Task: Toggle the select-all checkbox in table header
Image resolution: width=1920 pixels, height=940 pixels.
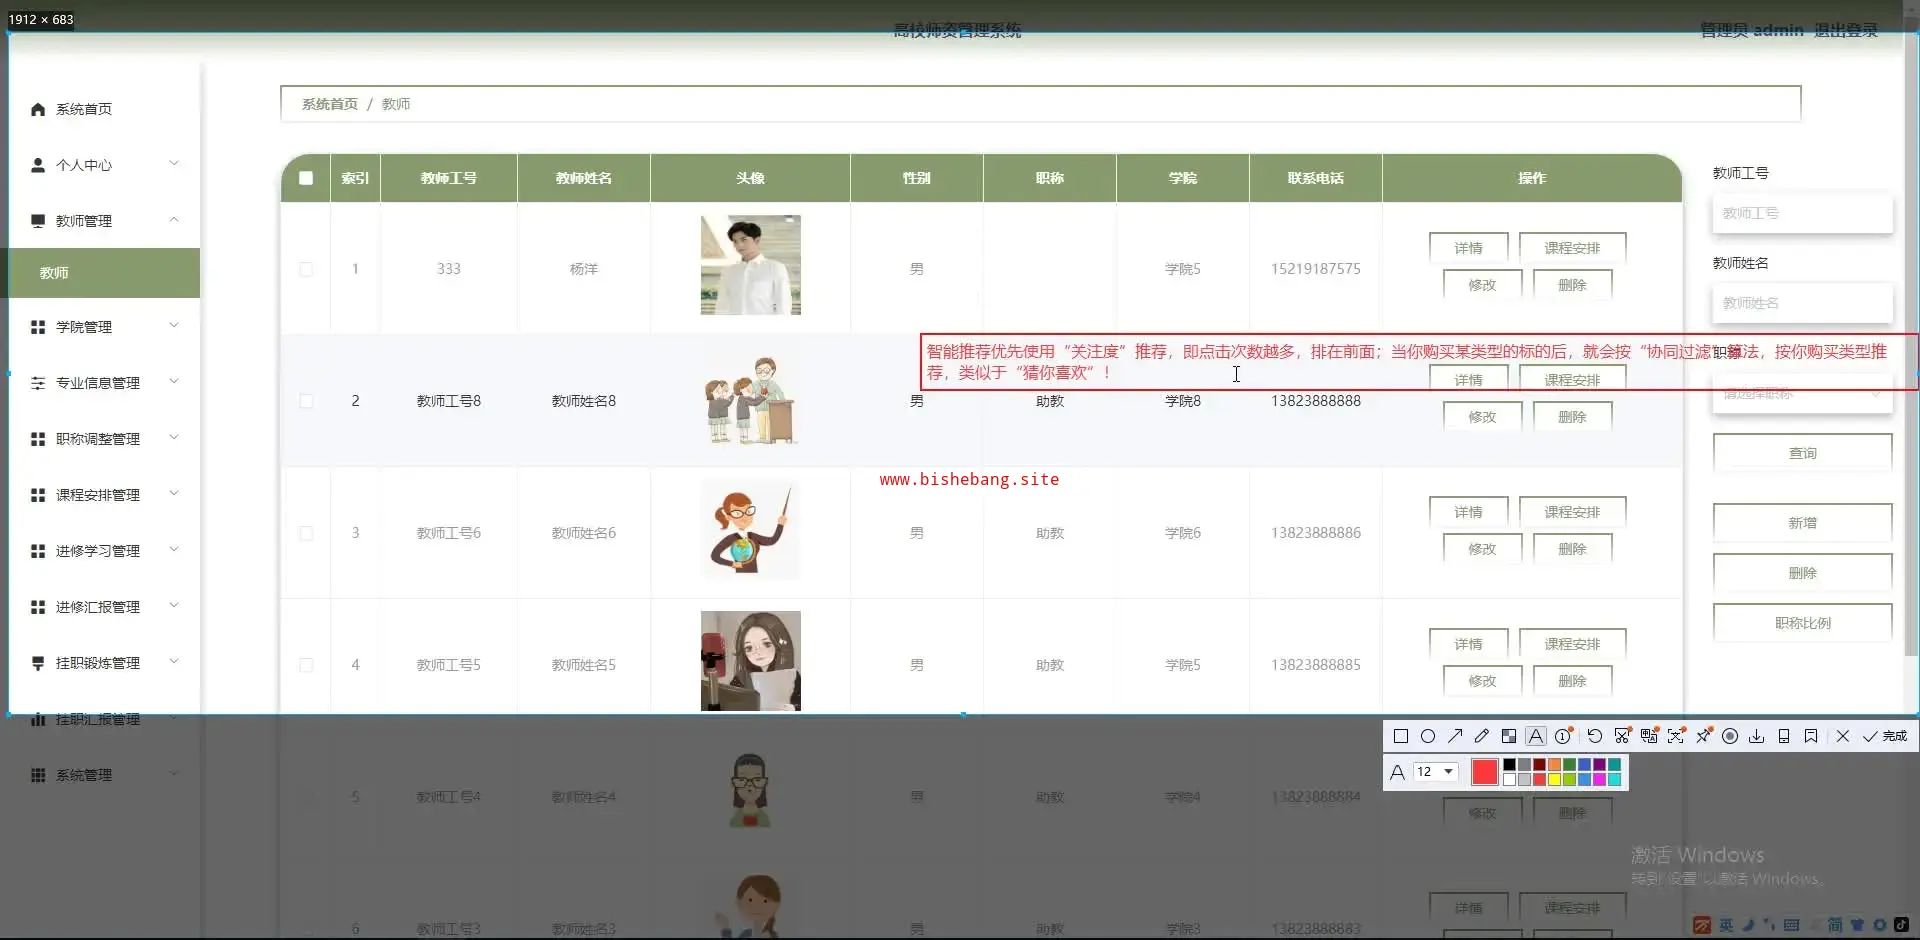Action: click(306, 178)
